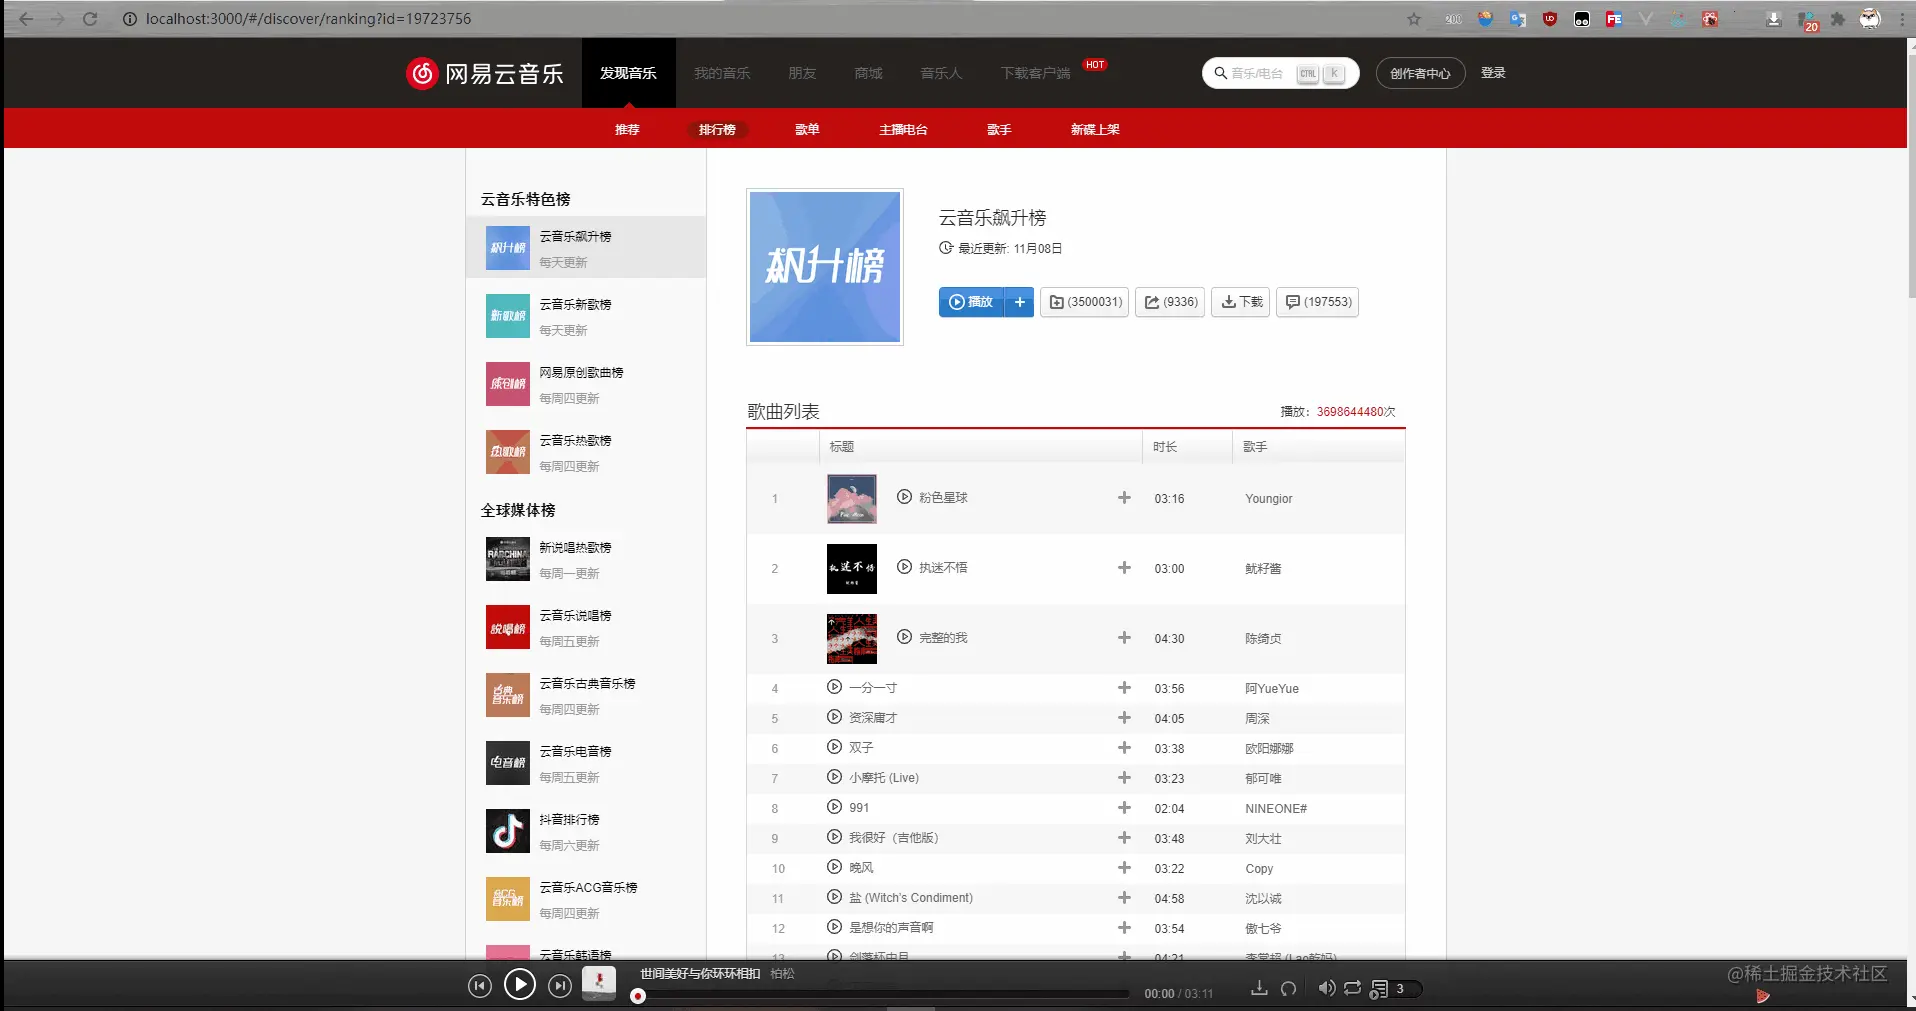
Task: Add 粉色星球 to playlist with plus icon
Action: click(x=1124, y=497)
